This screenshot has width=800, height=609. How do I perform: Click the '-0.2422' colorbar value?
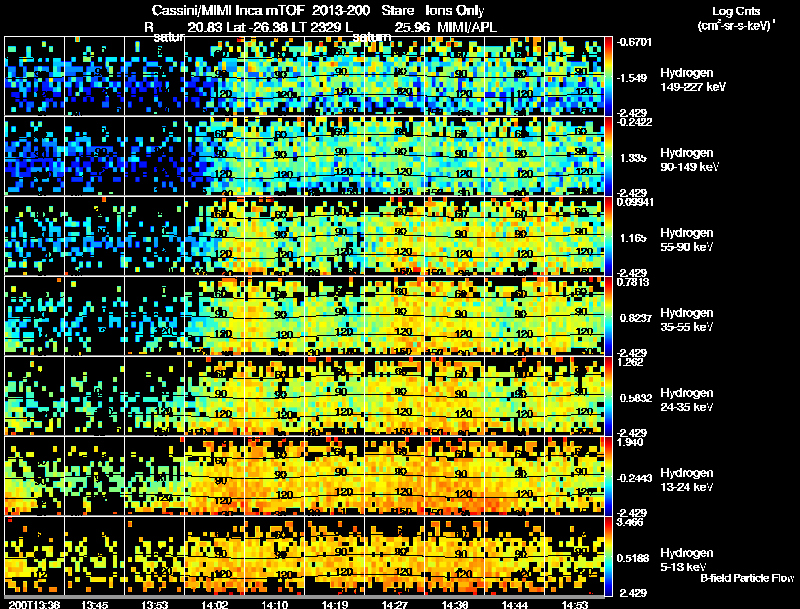(634, 122)
